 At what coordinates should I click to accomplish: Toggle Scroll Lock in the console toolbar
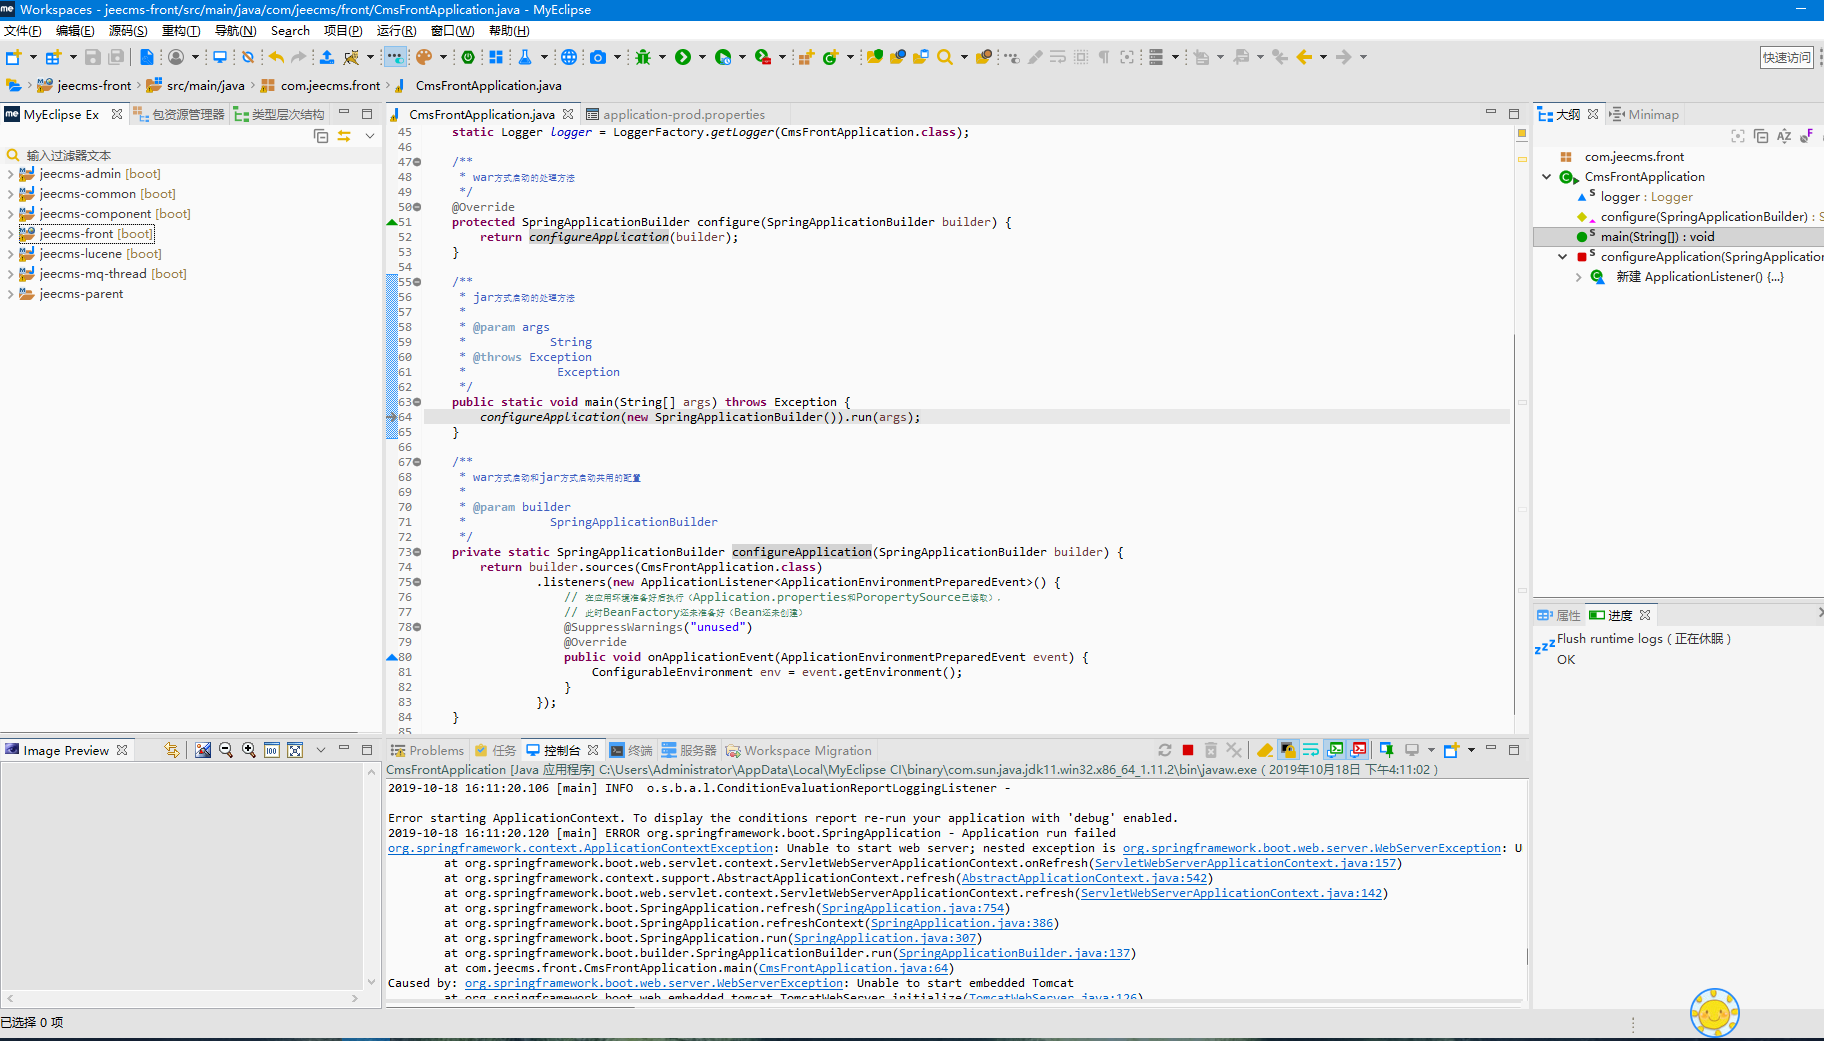click(x=1288, y=750)
